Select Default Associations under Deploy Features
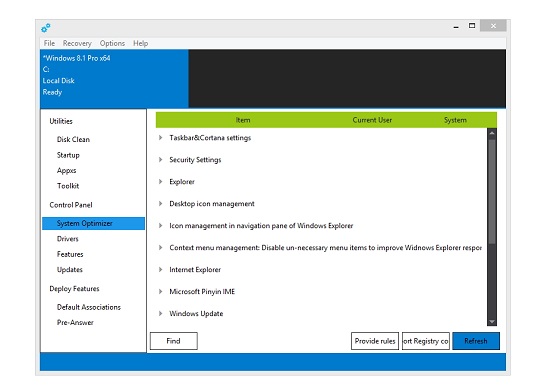 89,307
